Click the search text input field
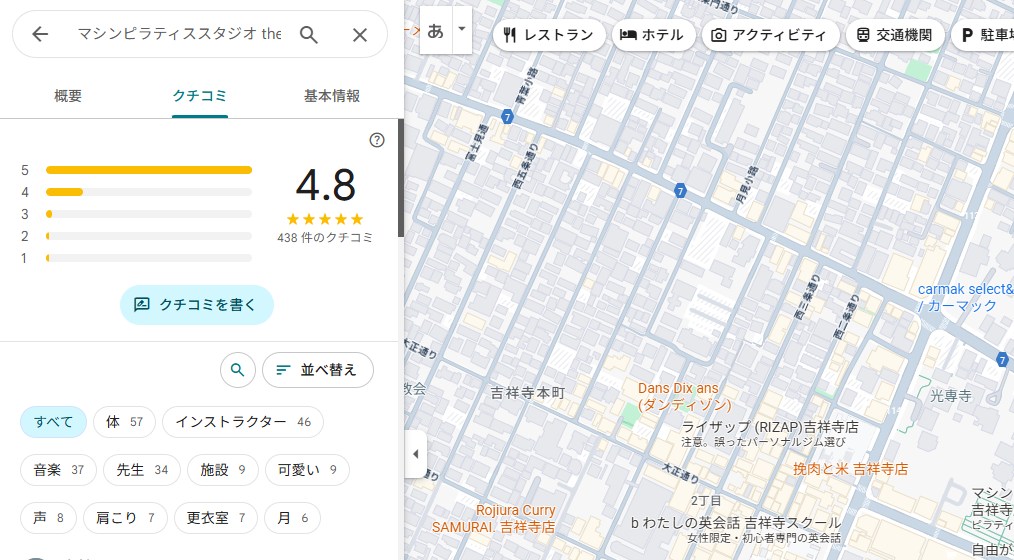The width and height of the screenshot is (1014, 560). 180,35
